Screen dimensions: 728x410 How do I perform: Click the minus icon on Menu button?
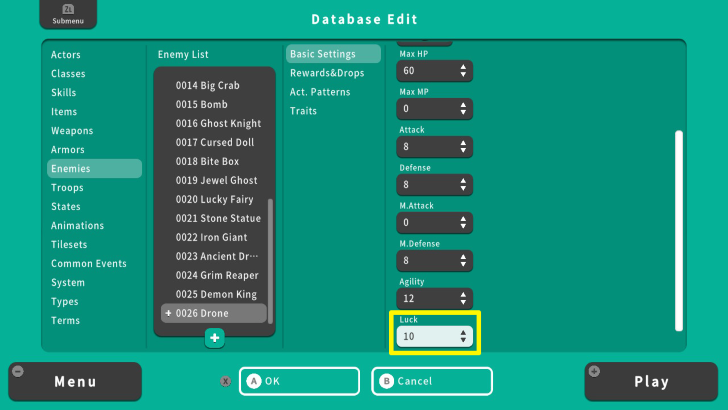tap(18, 371)
